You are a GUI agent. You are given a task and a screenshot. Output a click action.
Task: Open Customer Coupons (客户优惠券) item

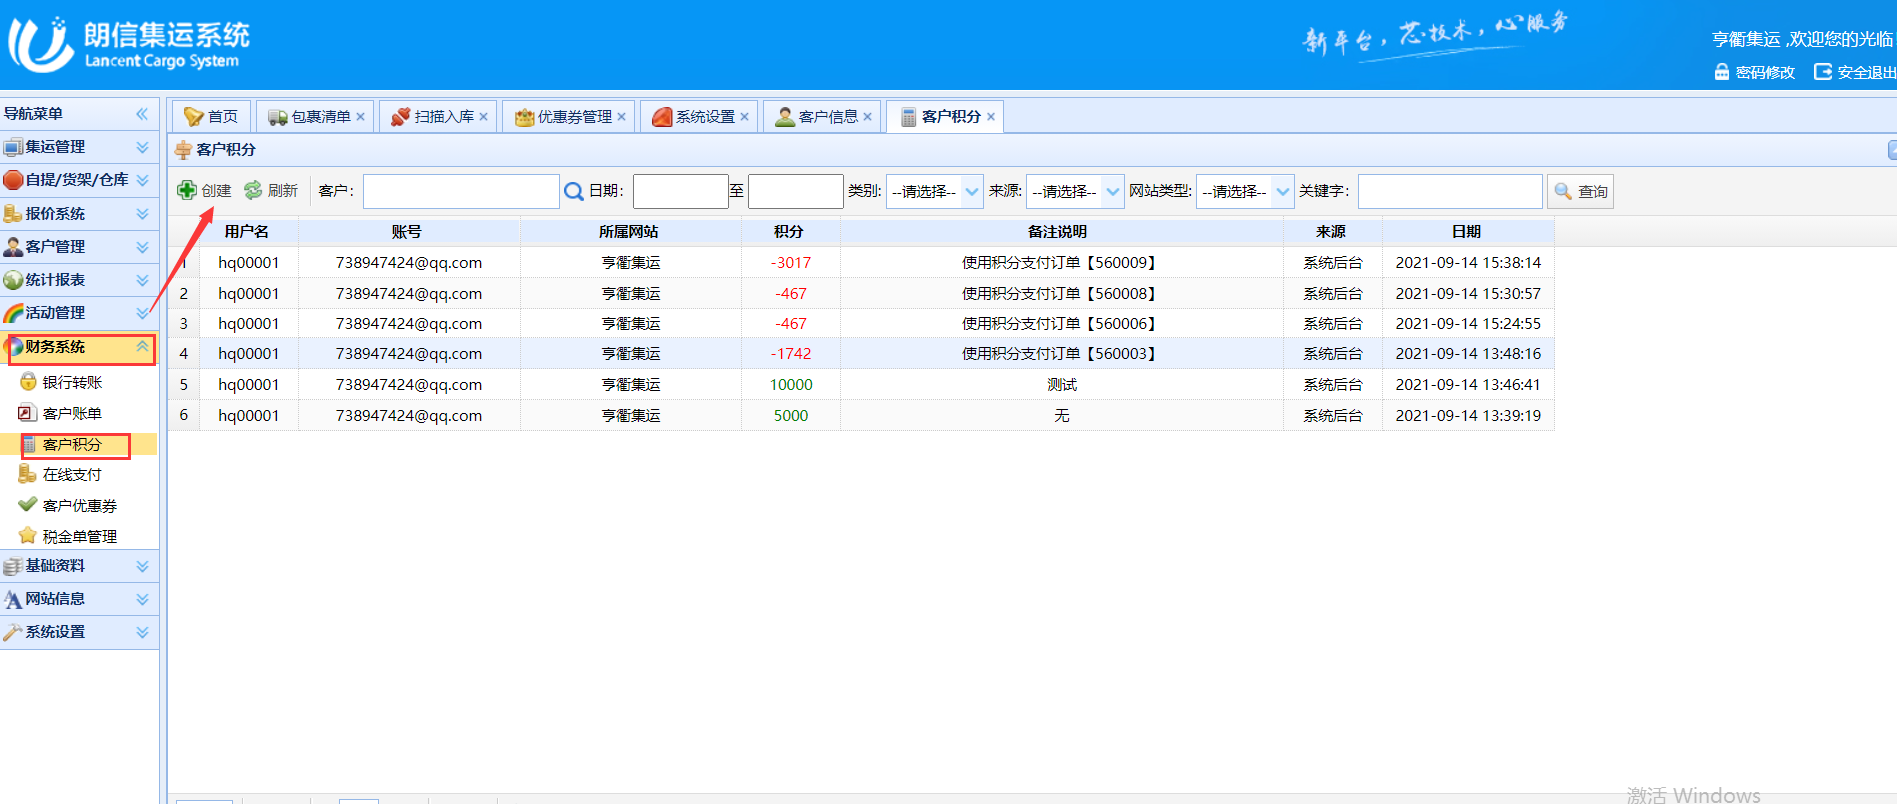click(79, 505)
